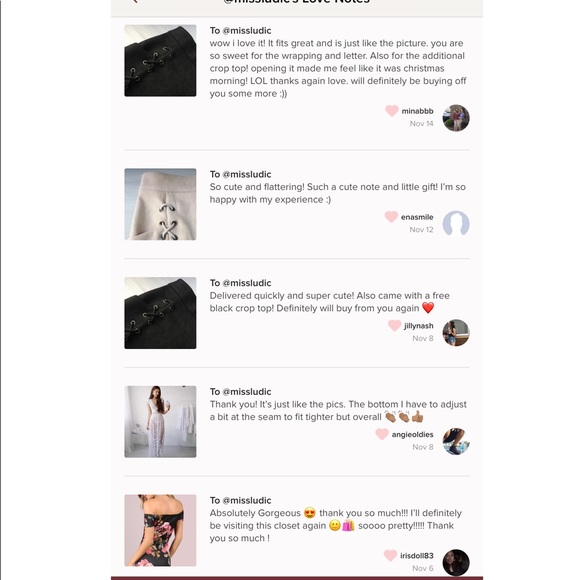Go back using the header arrow
This screenshot has width=580, height=580.
[135, 1]
